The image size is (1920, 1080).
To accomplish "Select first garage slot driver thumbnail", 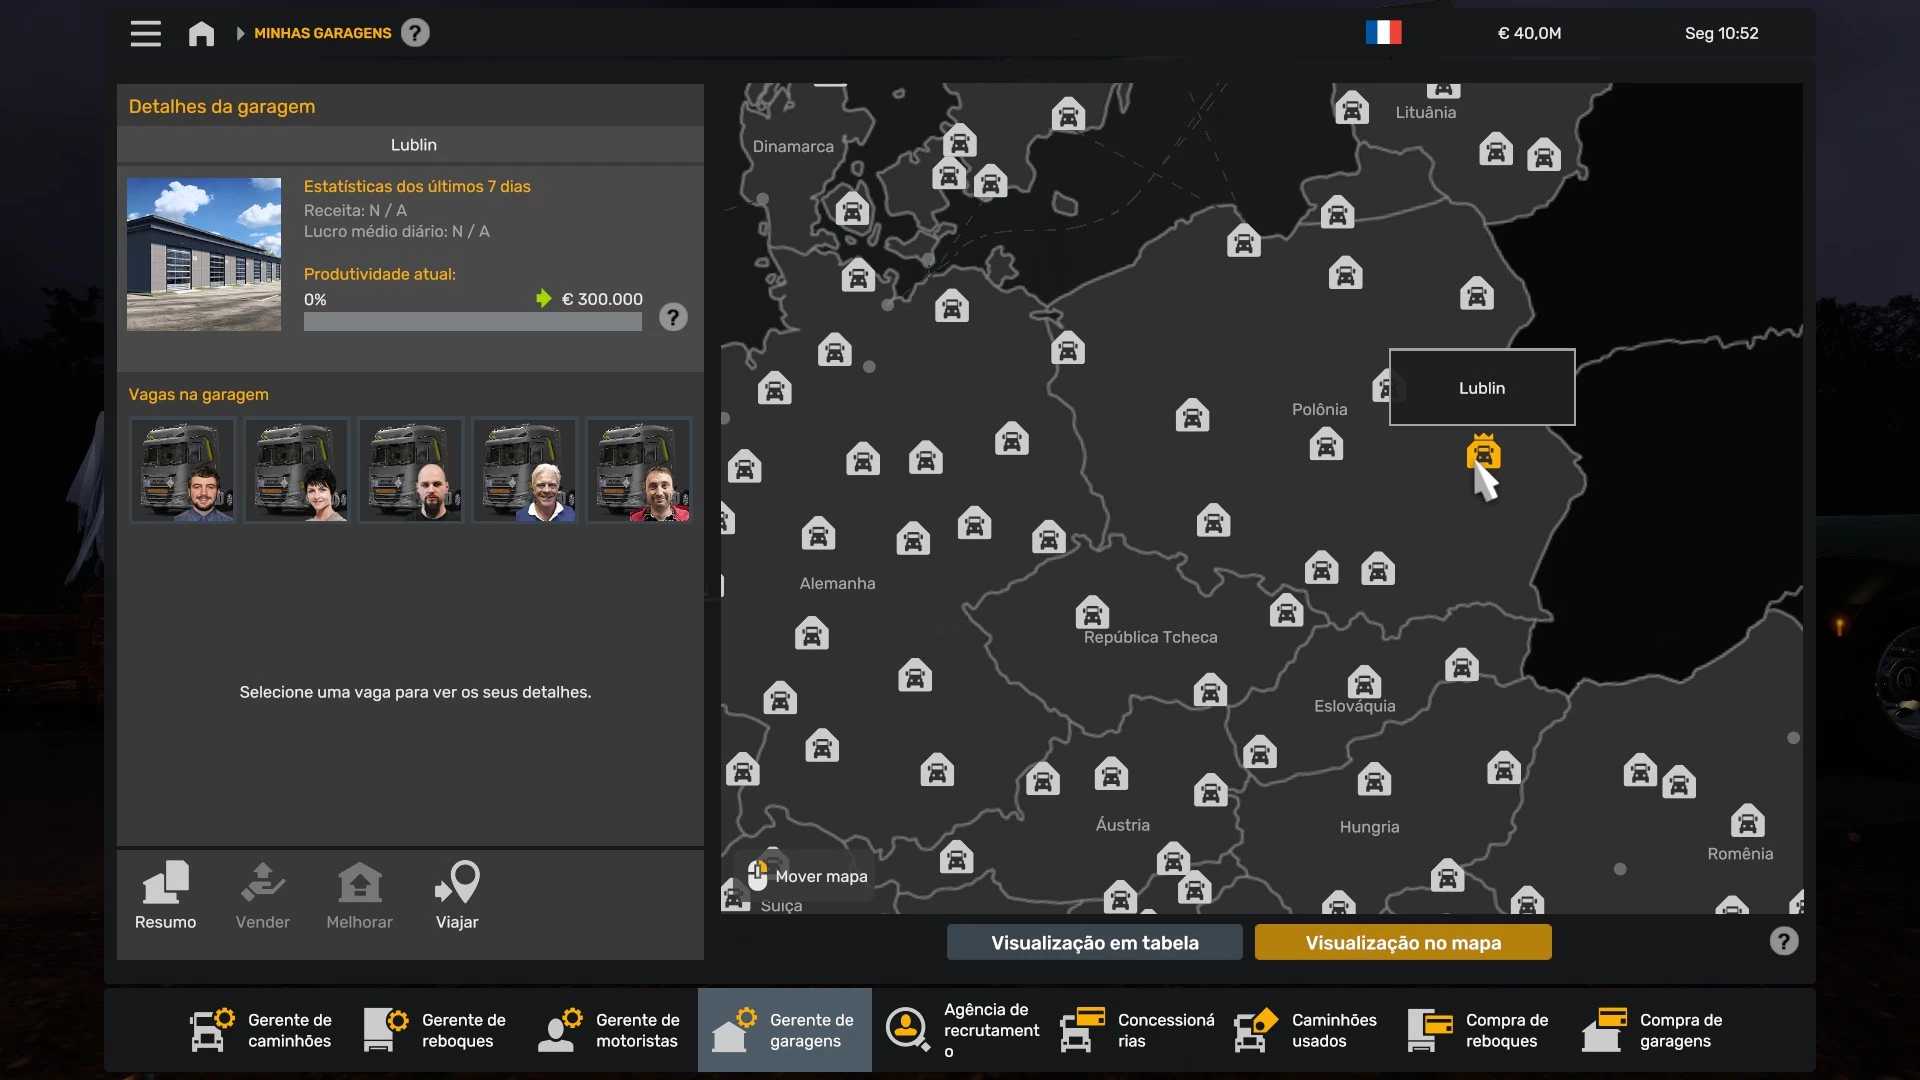I will [183, 470].
